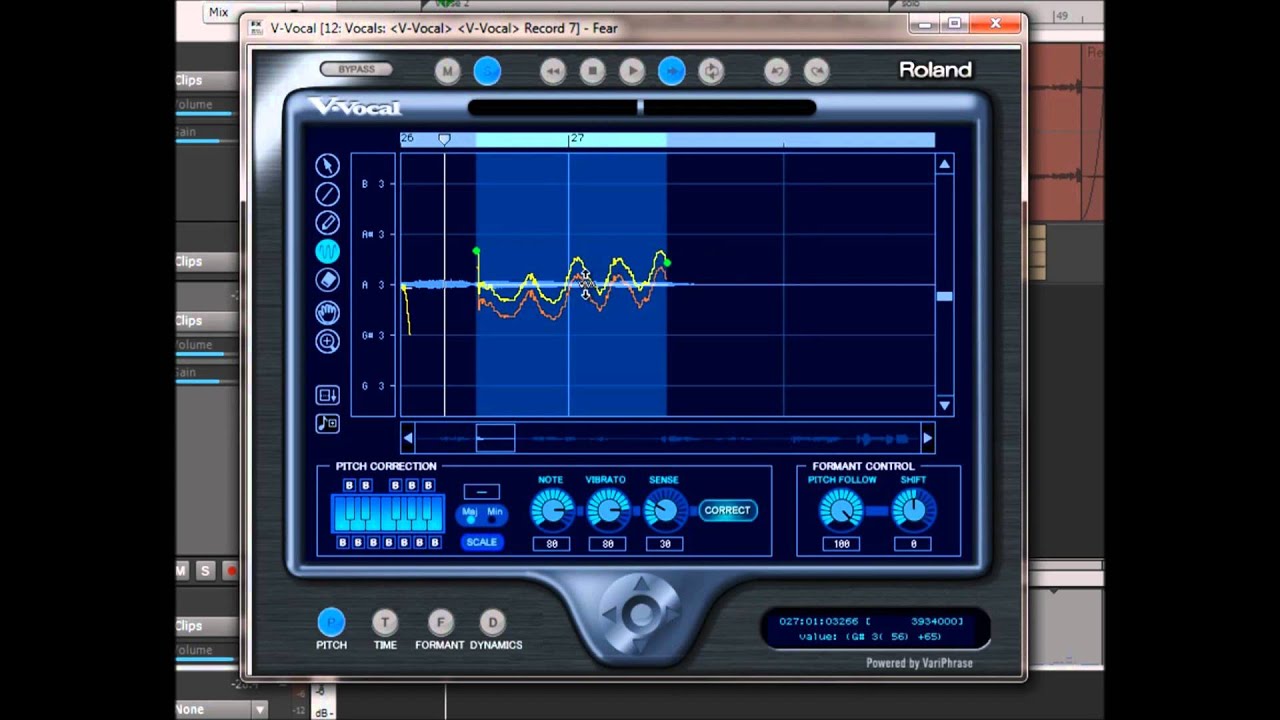Click the music note icon in tool column
This screenshot has width=1280, height=720.
[327, 423]
